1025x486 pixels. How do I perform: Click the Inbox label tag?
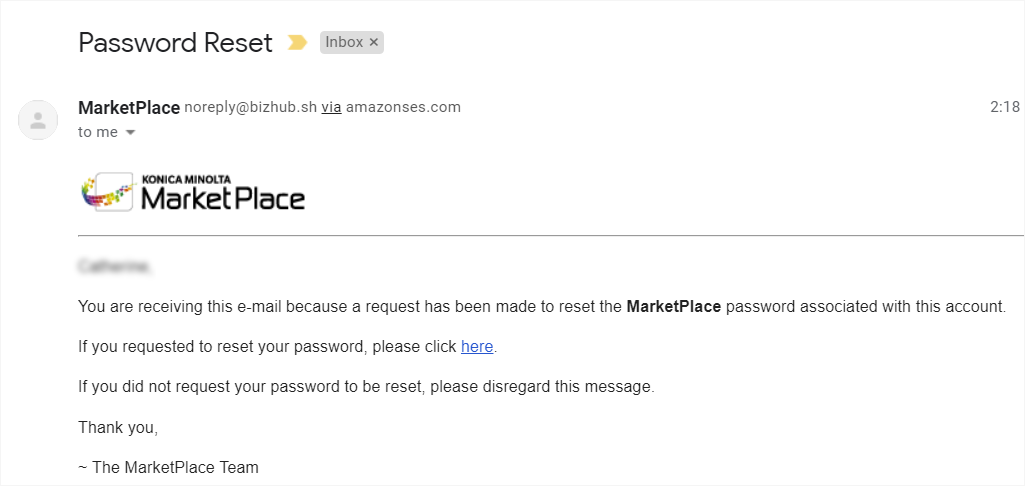coord(344,42)
